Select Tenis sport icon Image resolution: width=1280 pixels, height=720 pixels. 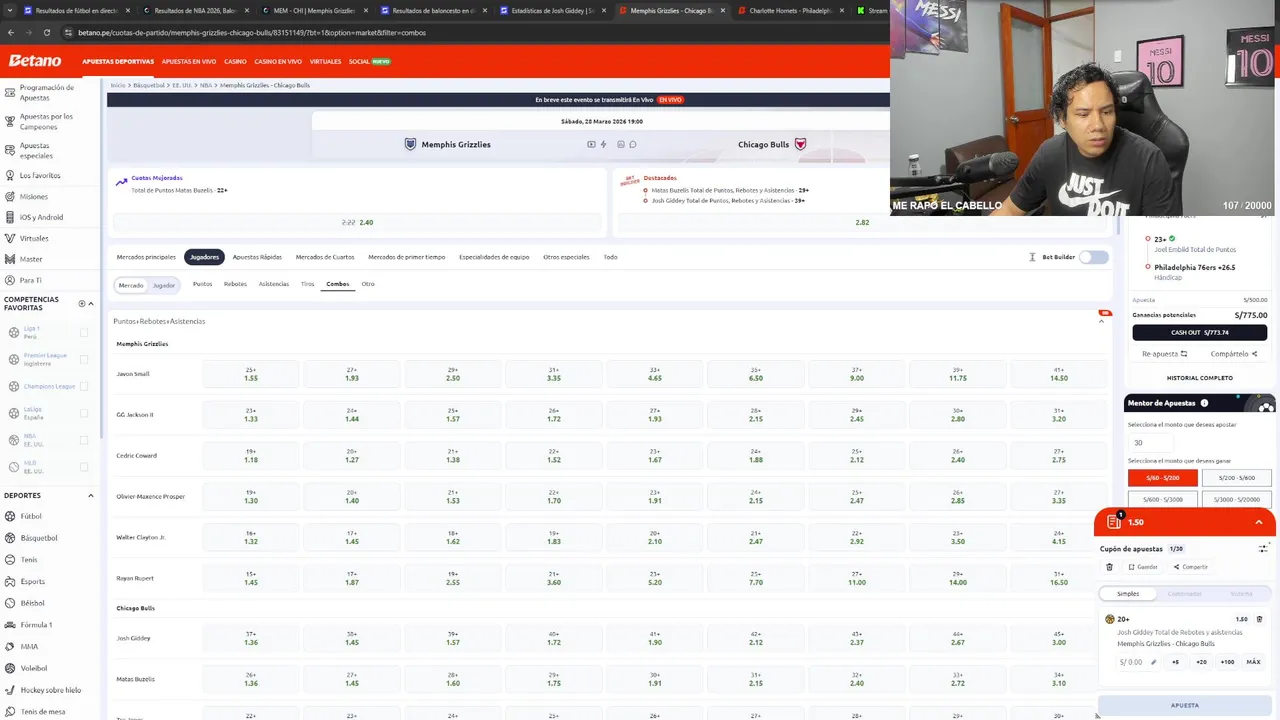pos(10,560)
